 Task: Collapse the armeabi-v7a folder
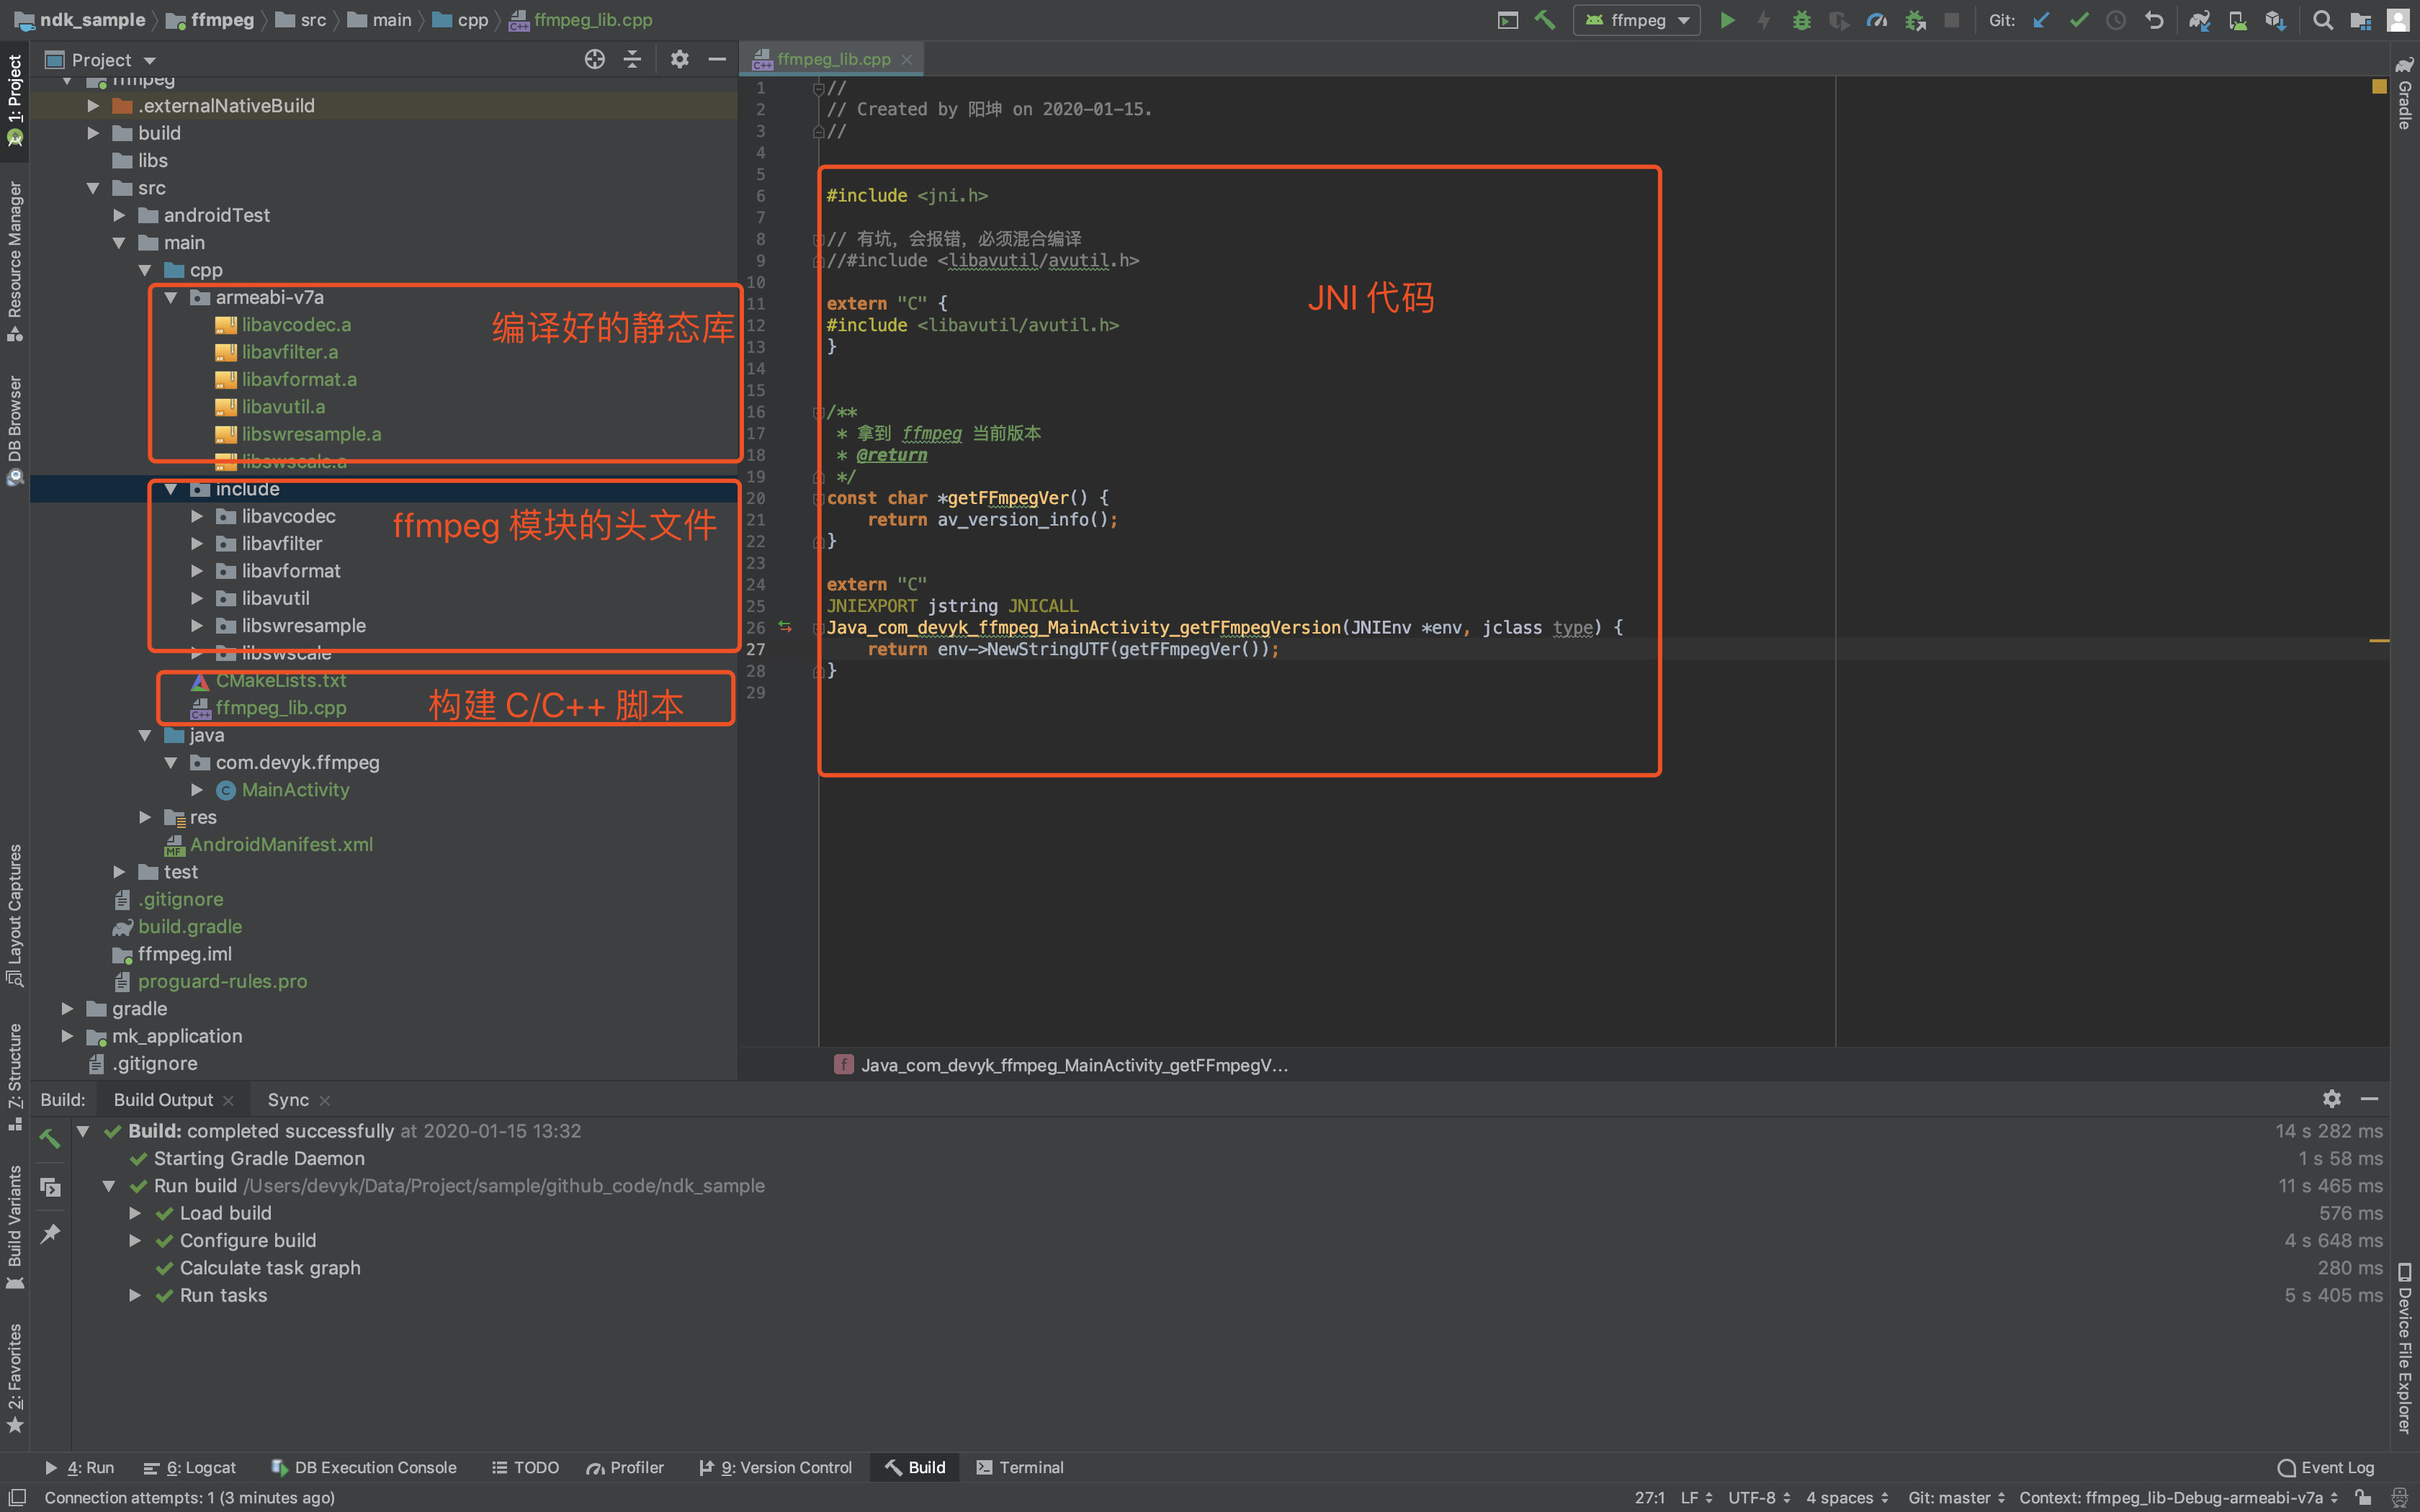[x=172, y=297]
